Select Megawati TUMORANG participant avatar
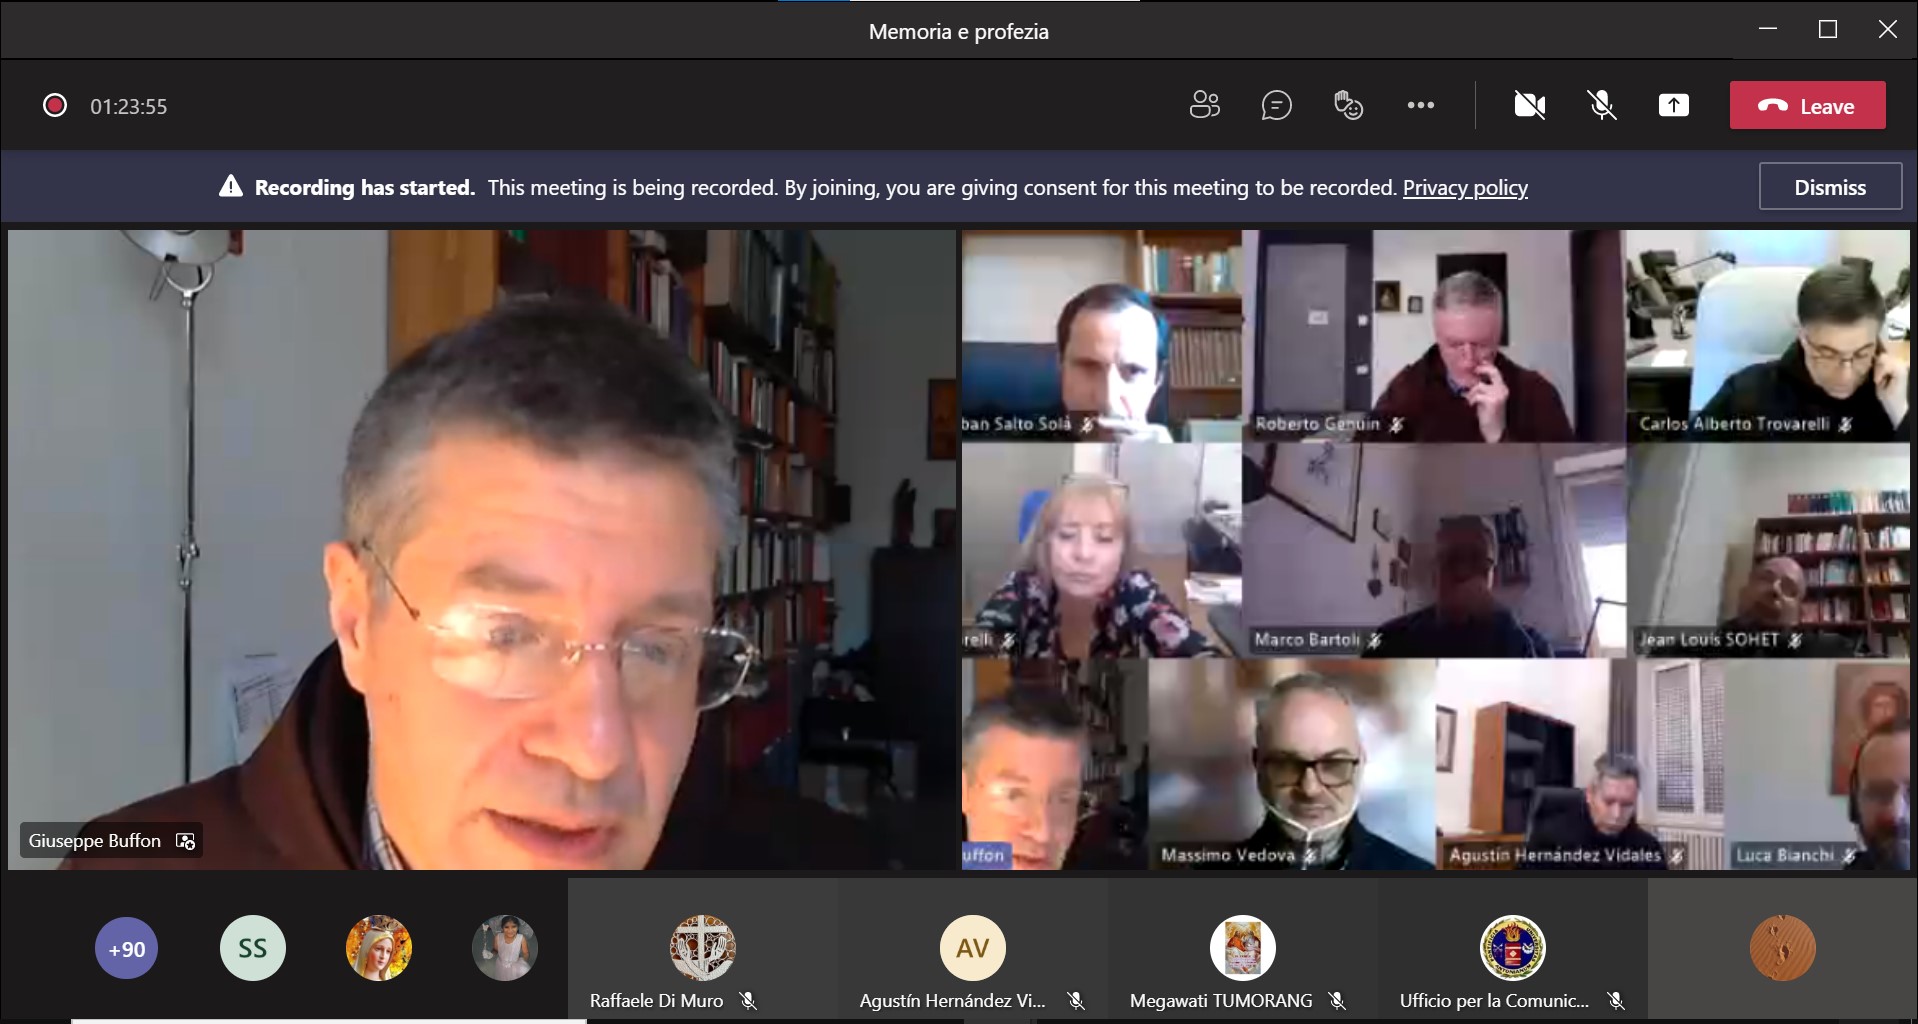Screen dimensions: 1918x1024 coord(1242,948)
